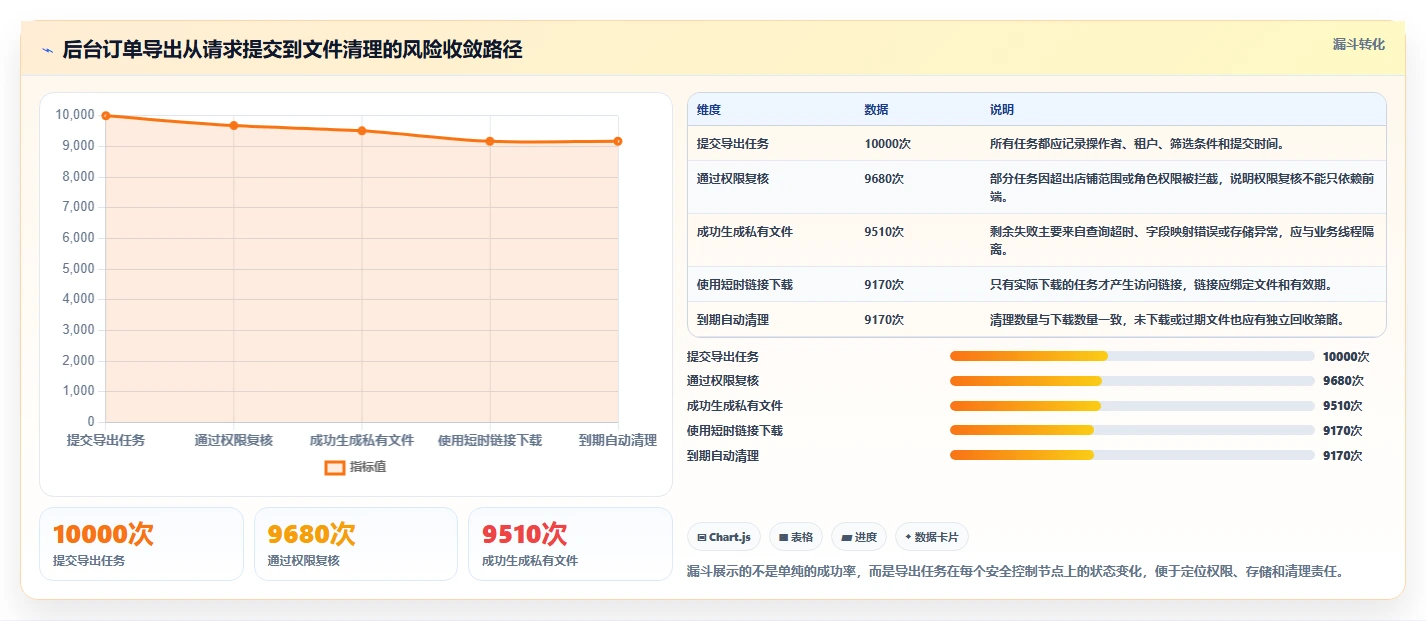
Task: Select the 使用短时链接下载 table row cell
Action: click(745, 285)
